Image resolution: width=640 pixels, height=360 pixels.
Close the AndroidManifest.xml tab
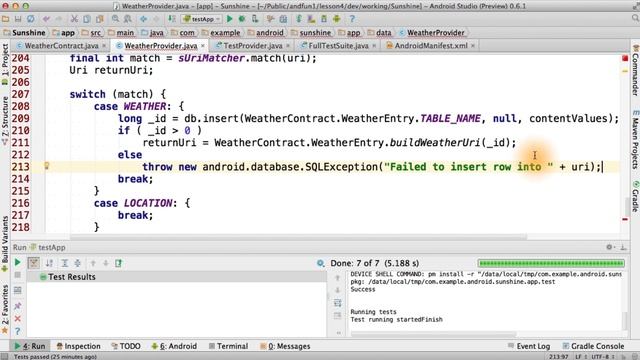pyautogui.click(x=473, y=46)
